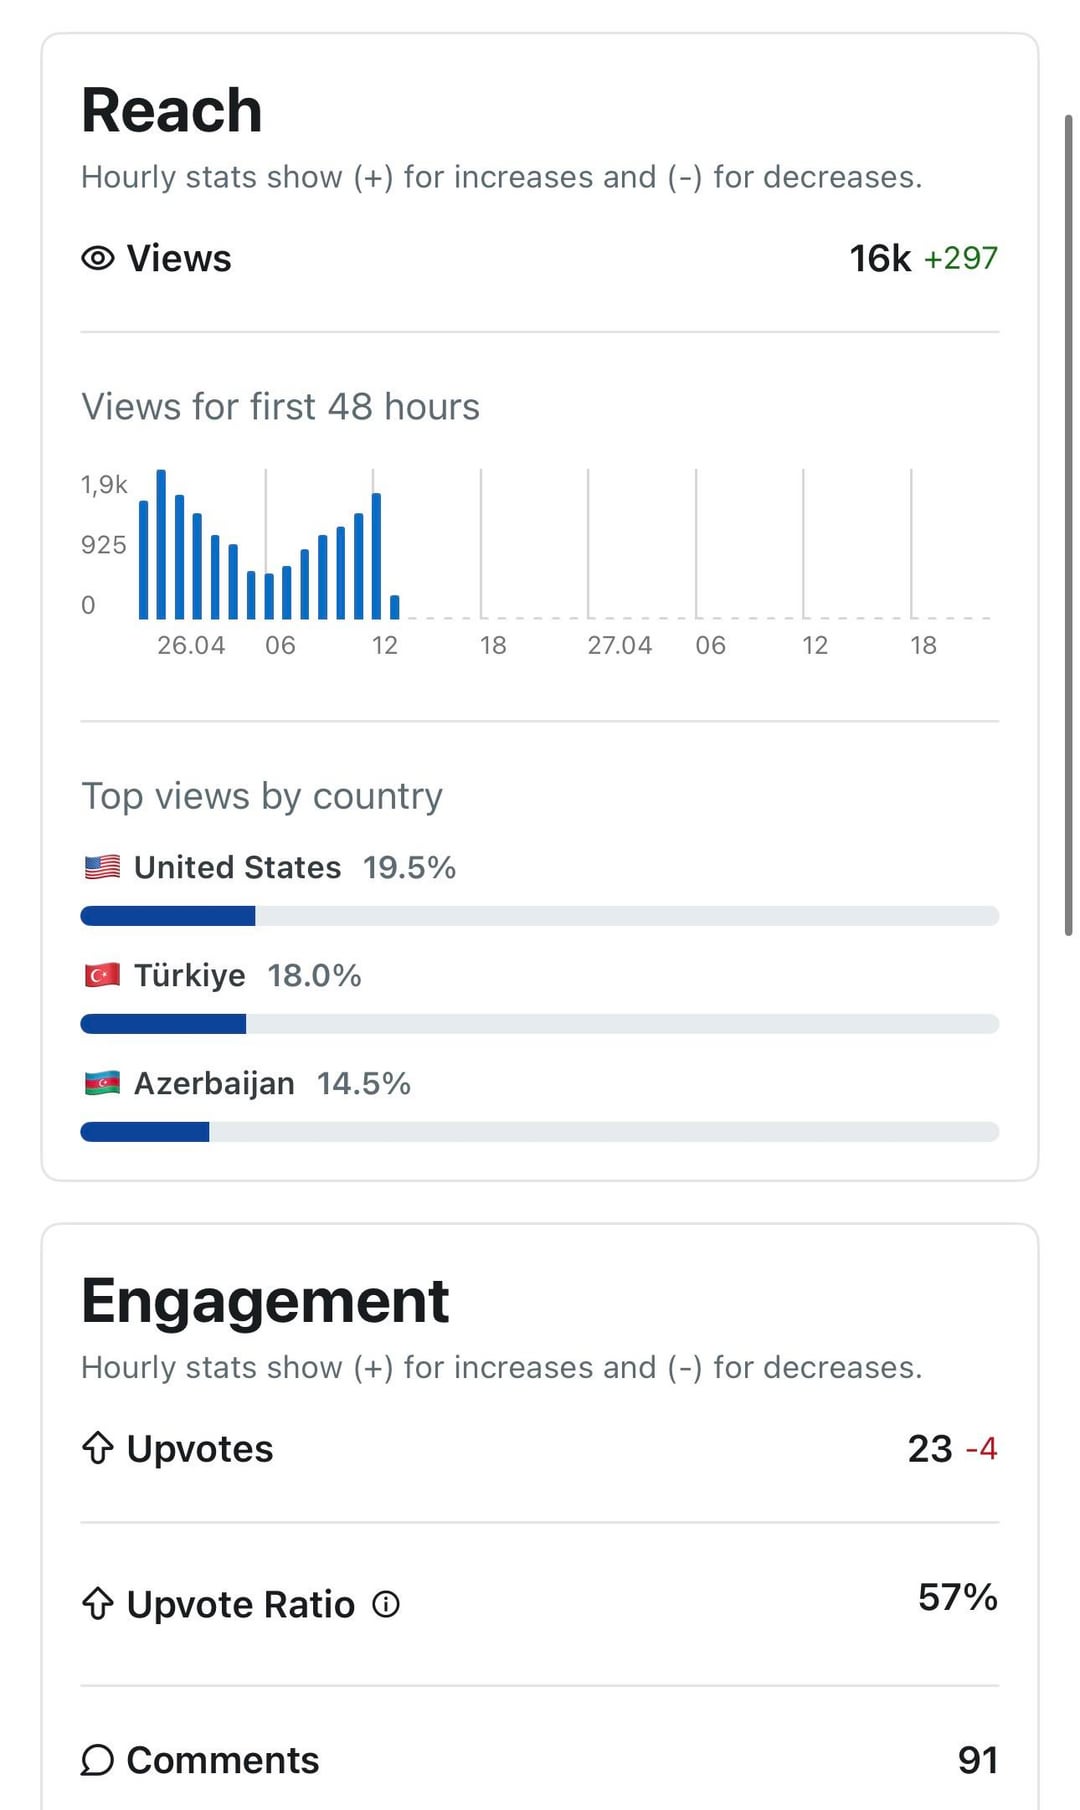Click the page scrollbar thumb

click(1068, 525)
